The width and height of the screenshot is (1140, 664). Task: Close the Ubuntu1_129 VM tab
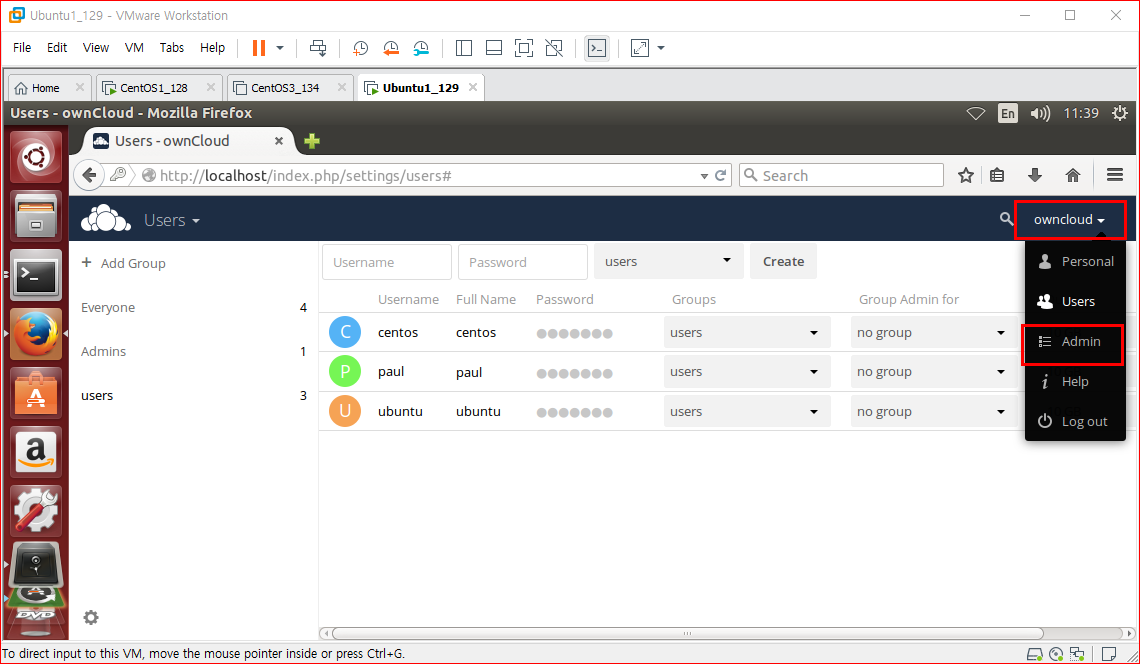[473, 87]
